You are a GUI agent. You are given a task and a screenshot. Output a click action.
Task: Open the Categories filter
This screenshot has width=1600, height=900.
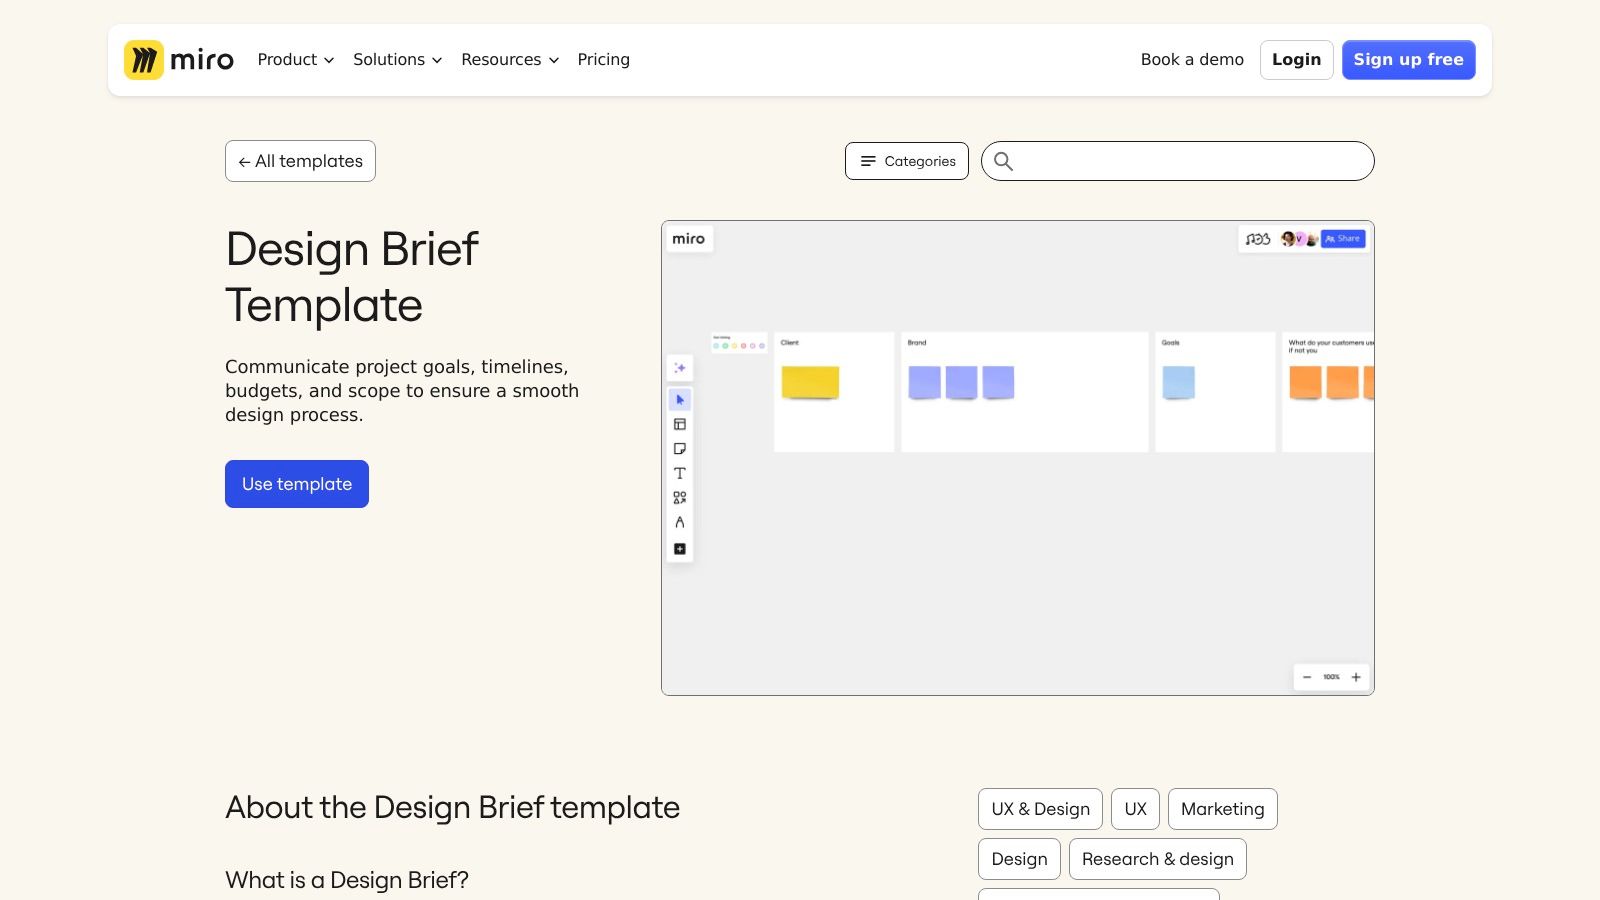pyautogui.click(x=907, y=161)
